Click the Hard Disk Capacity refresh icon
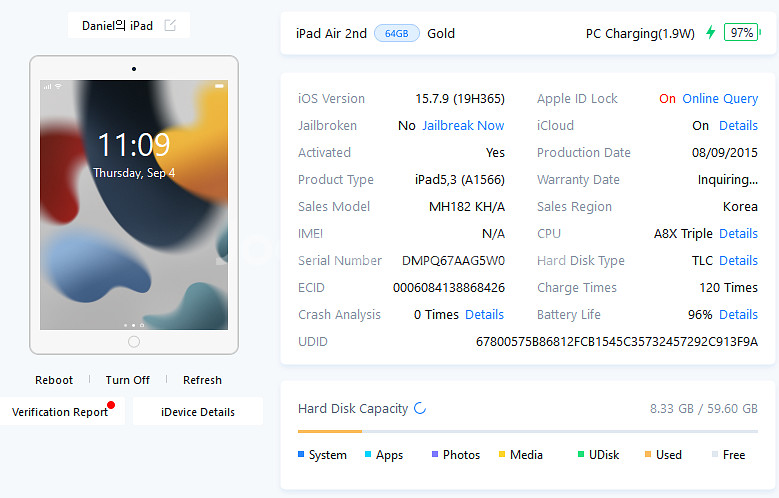 click(420, 408)
